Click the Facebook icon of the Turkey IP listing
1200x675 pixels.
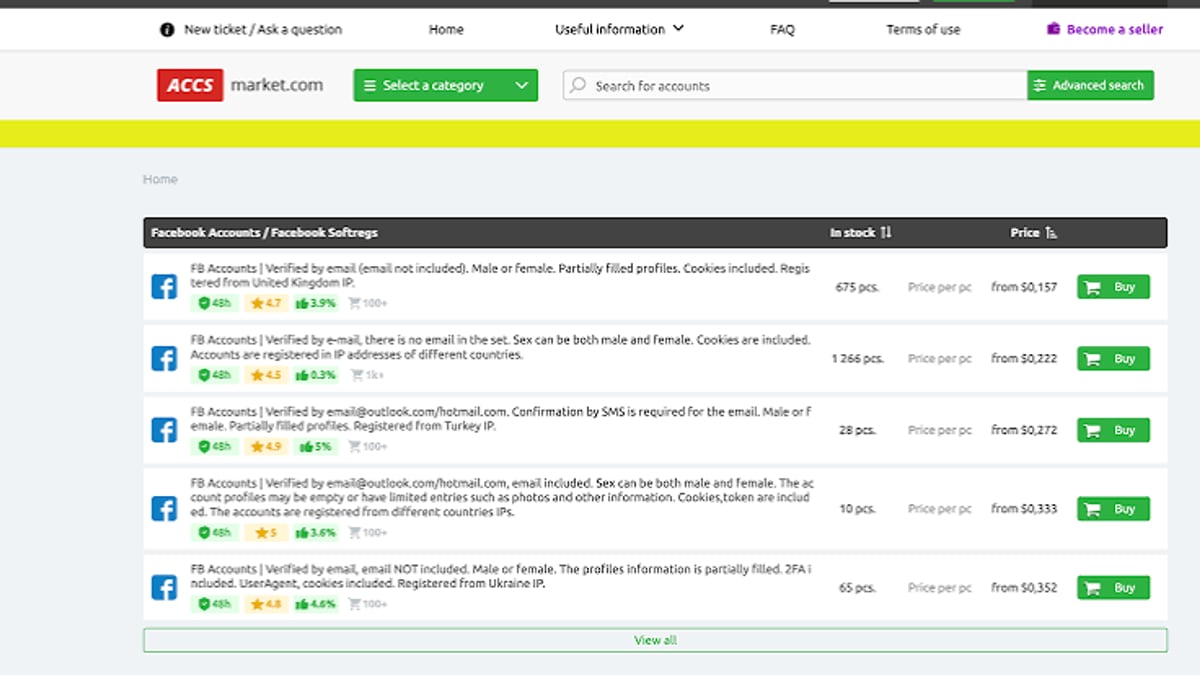tap(164, 430)
